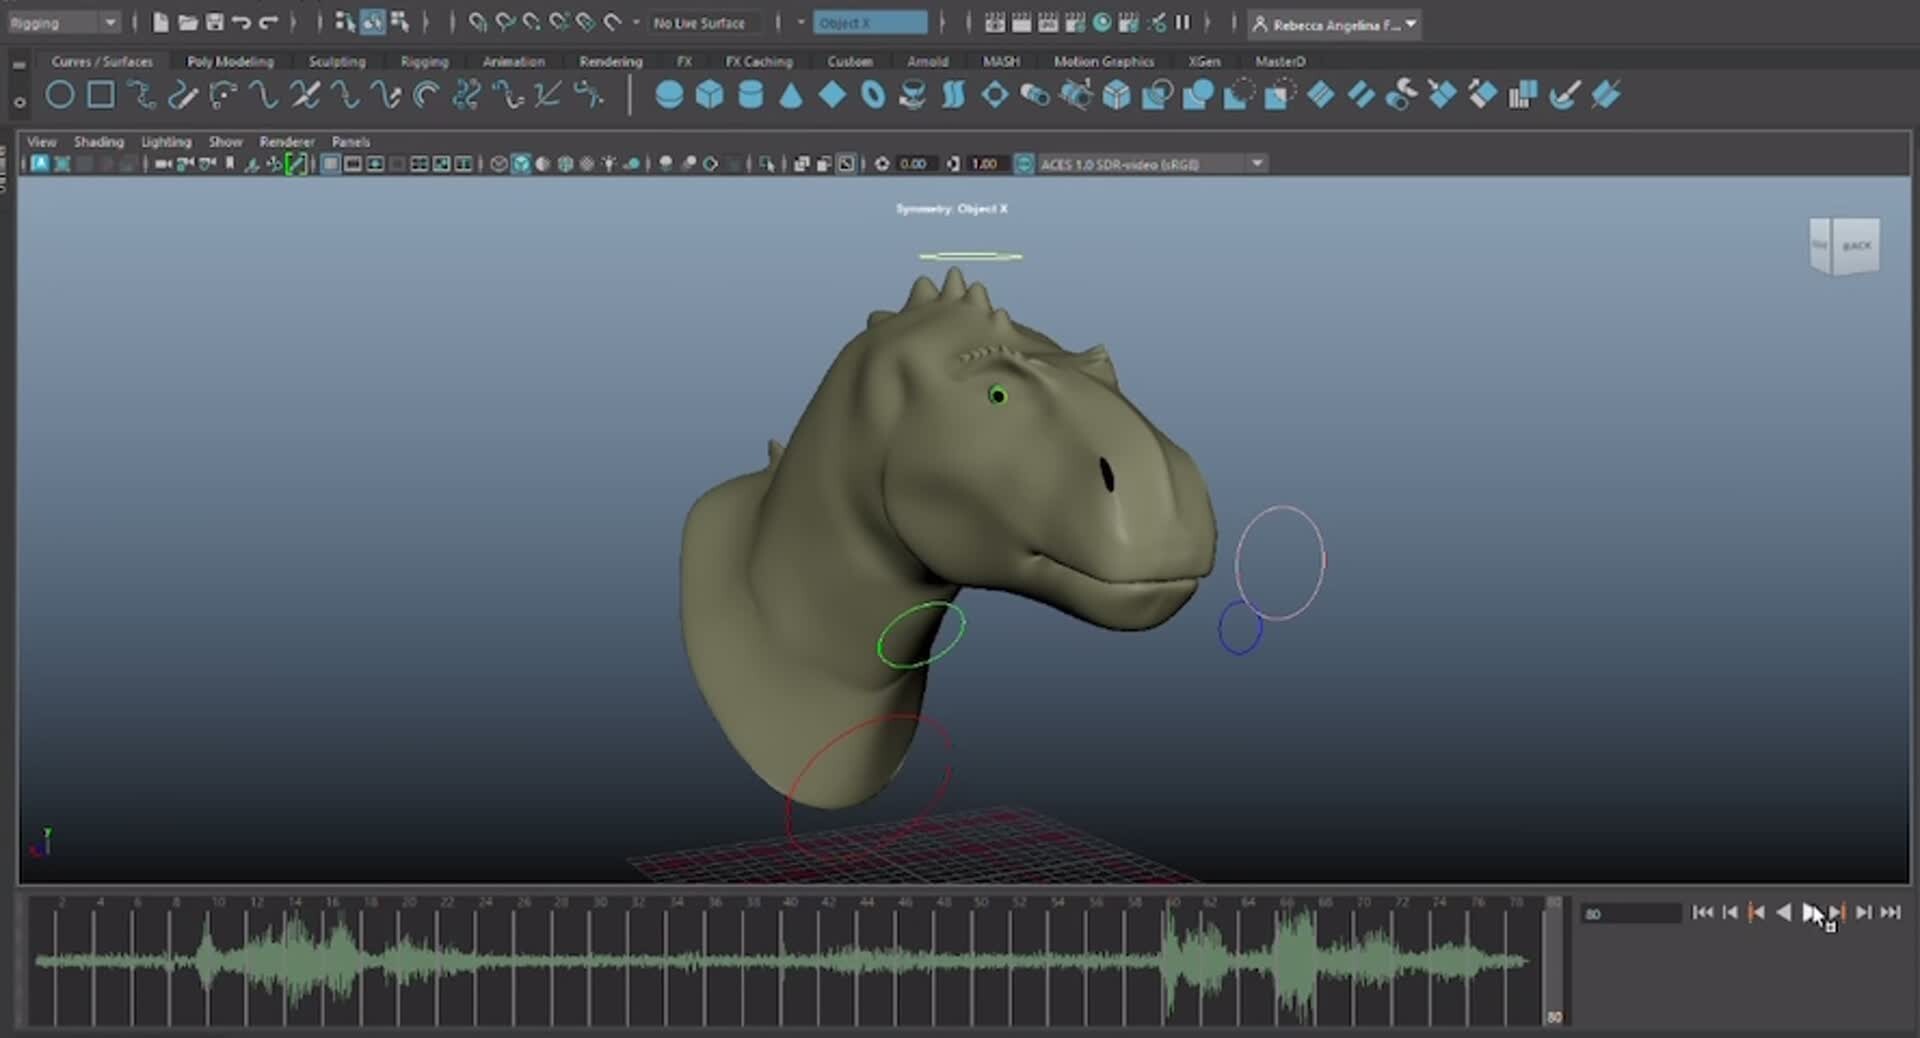This screenshot has width=1920, height=1038.
Task: Expand the Rebecca Angelina workspace dropdown
Action: pos(1334,23)
